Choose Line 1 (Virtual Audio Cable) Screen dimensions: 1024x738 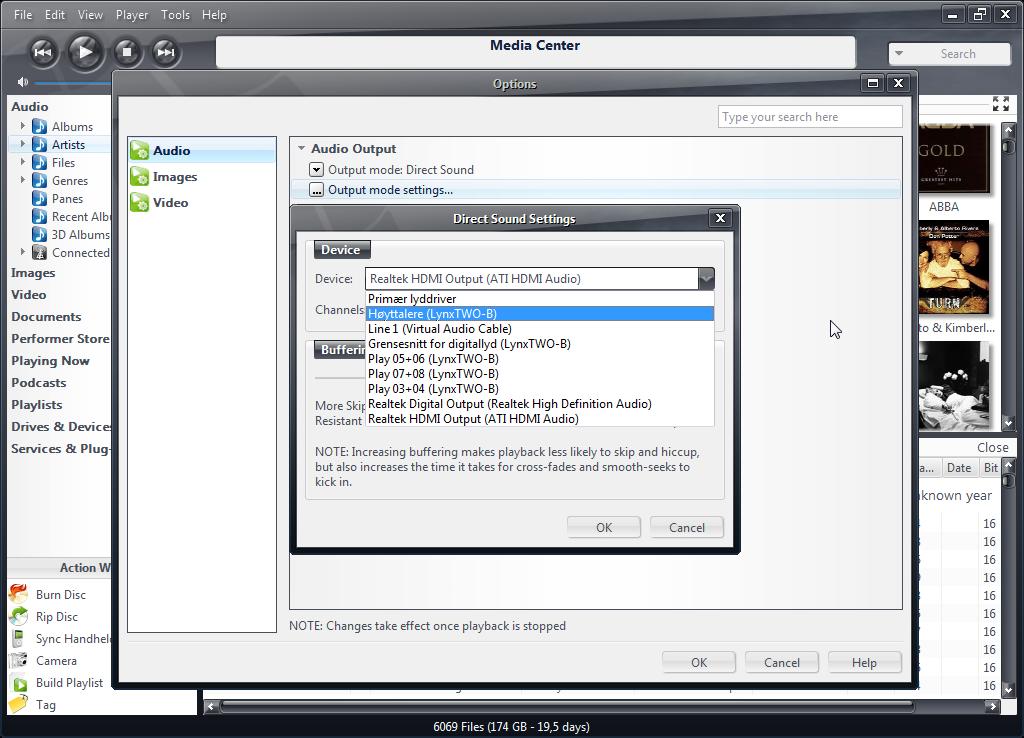[539, 329]
